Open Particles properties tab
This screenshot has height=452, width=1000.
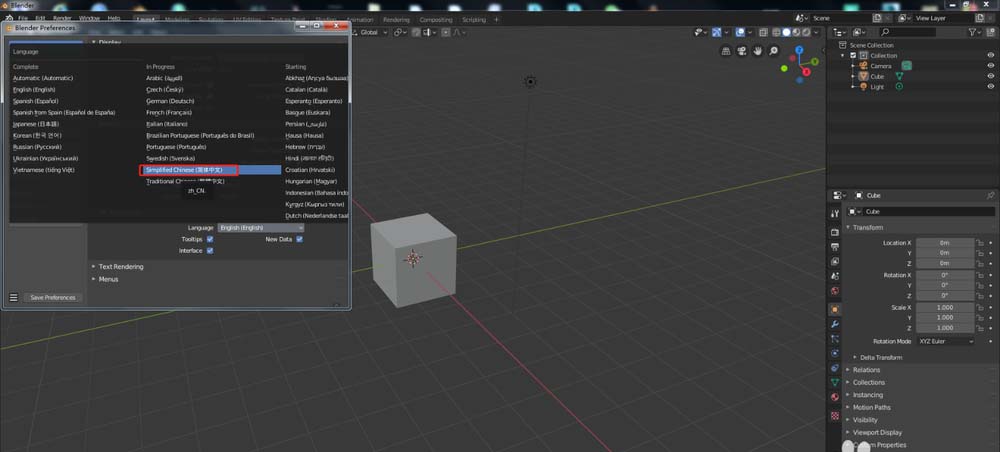835,339
